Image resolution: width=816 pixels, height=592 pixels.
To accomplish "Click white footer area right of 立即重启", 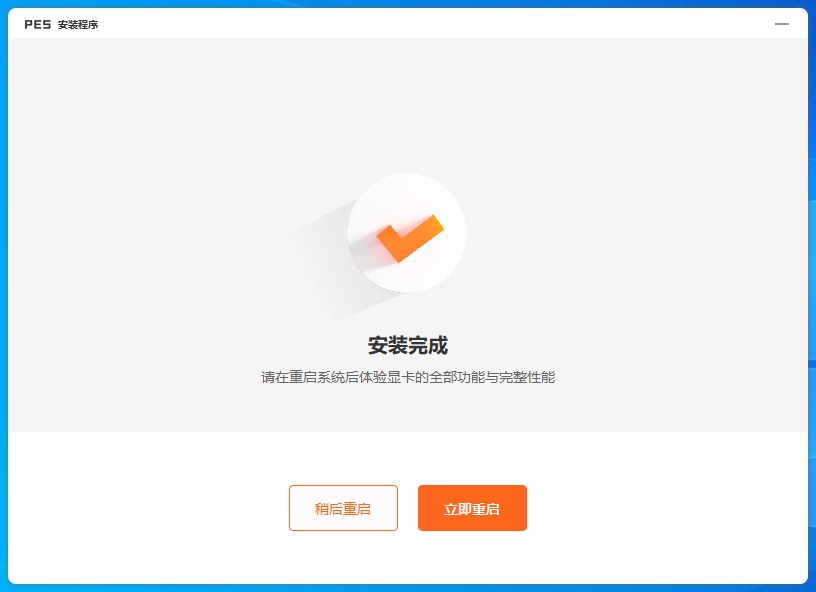I will pyautogui.click(x=666, y=508).
